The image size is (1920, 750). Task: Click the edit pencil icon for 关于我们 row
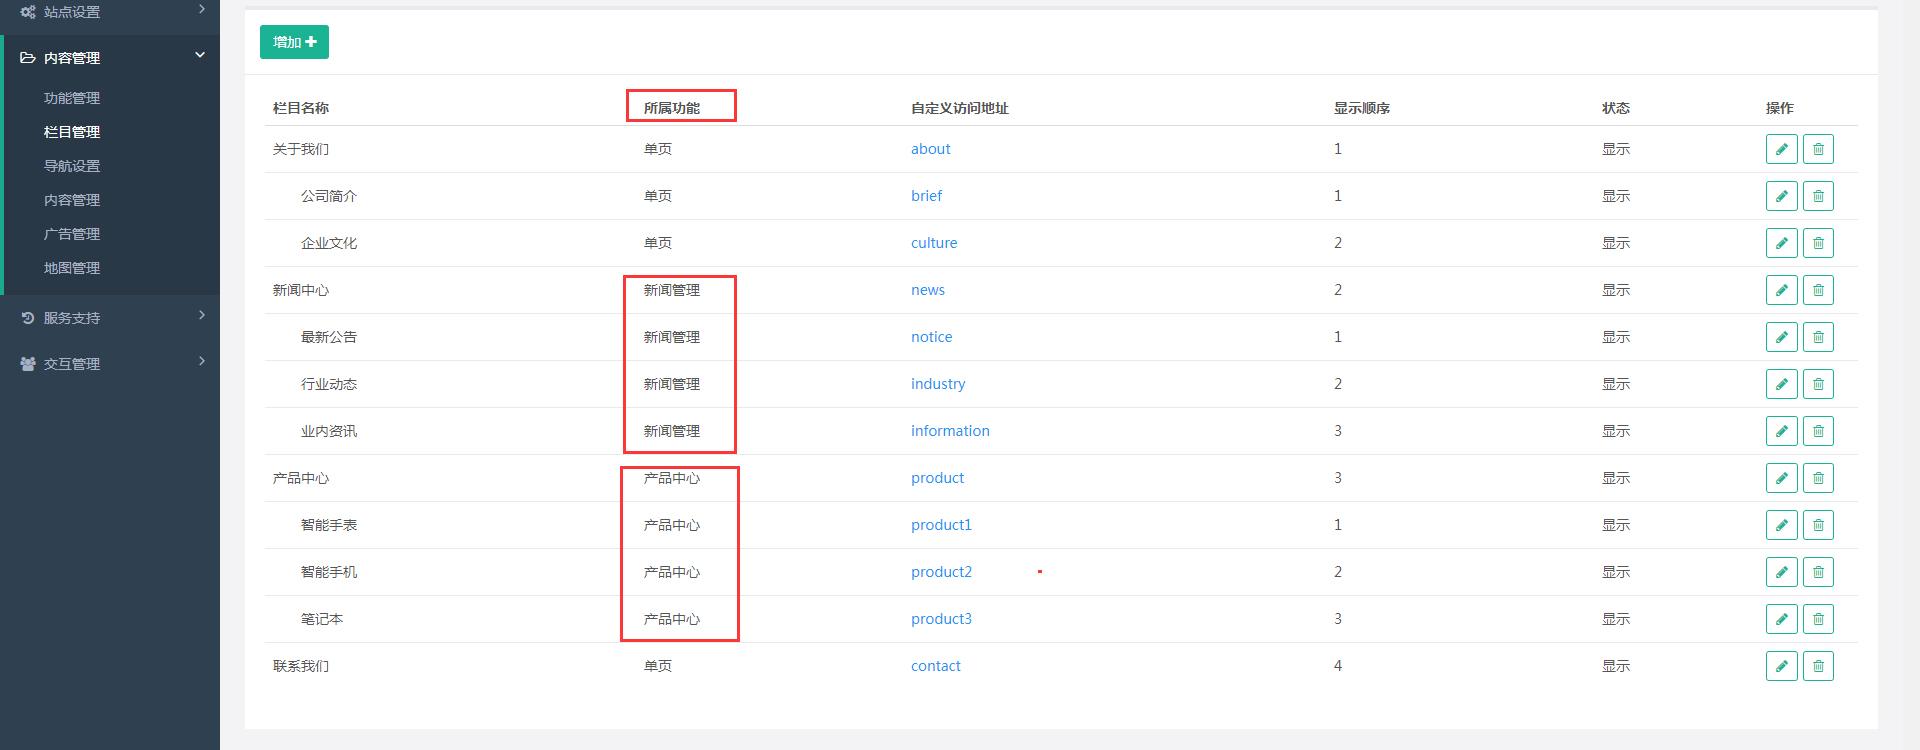[x=1781, y=149]
